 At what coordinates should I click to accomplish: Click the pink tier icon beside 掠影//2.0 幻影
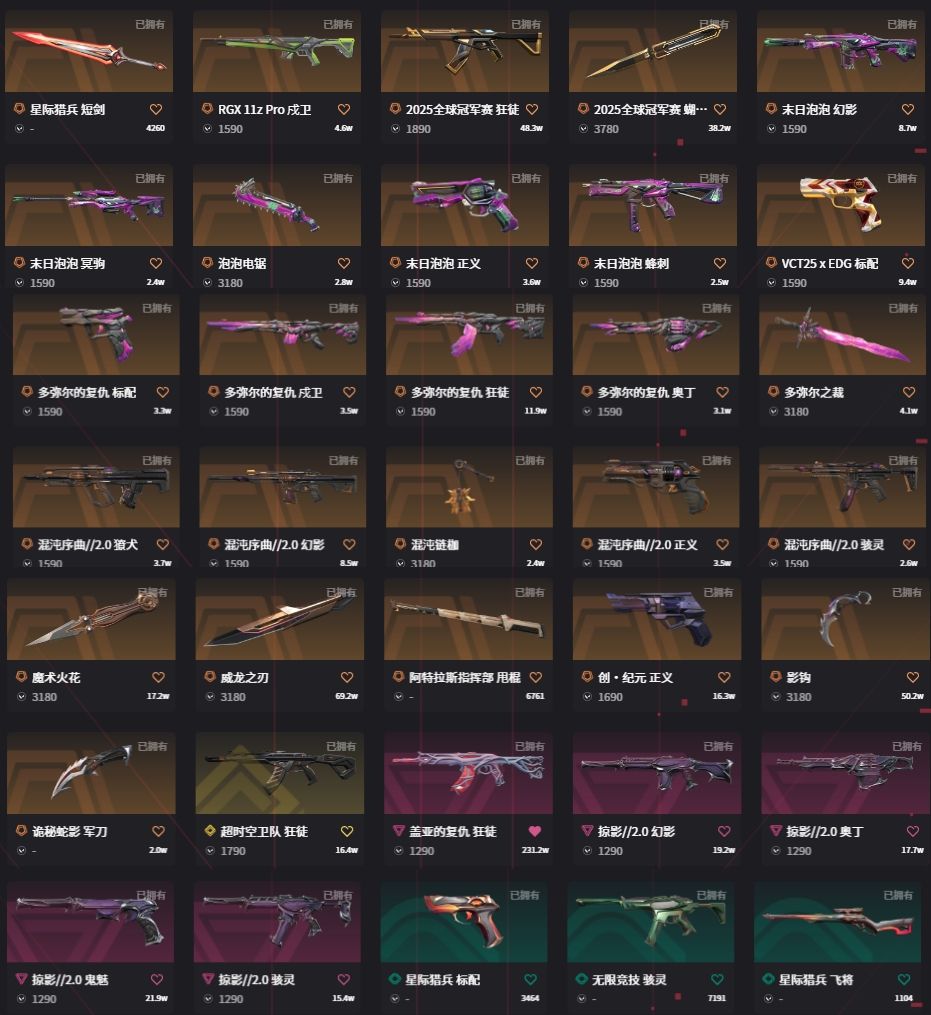(x=587, y=831)
